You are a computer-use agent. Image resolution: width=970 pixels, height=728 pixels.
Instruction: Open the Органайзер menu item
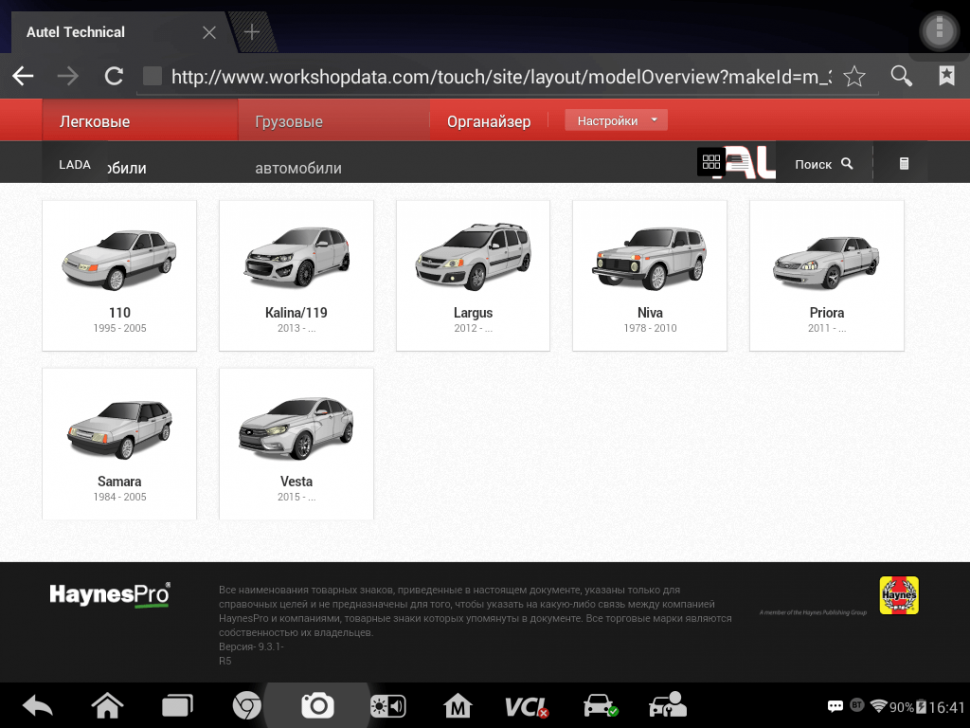488,122
